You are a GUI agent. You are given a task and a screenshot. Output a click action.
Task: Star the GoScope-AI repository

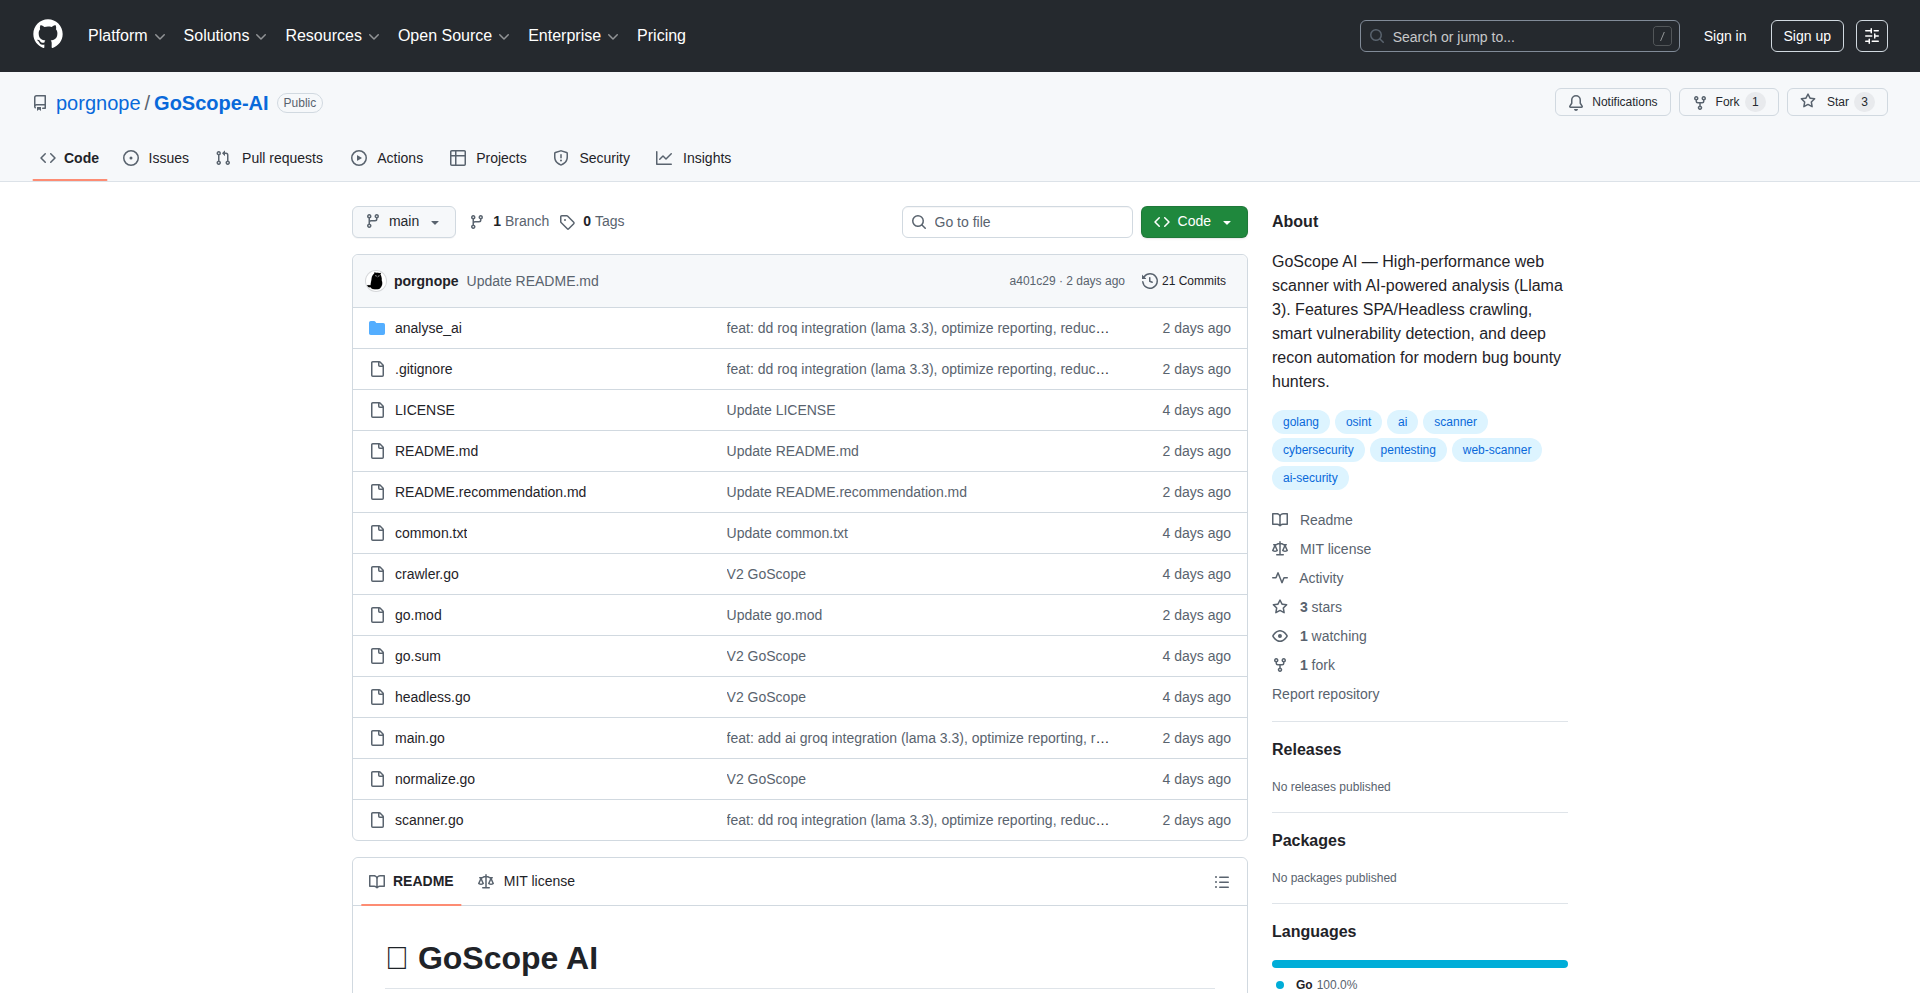click(1826, 102)
